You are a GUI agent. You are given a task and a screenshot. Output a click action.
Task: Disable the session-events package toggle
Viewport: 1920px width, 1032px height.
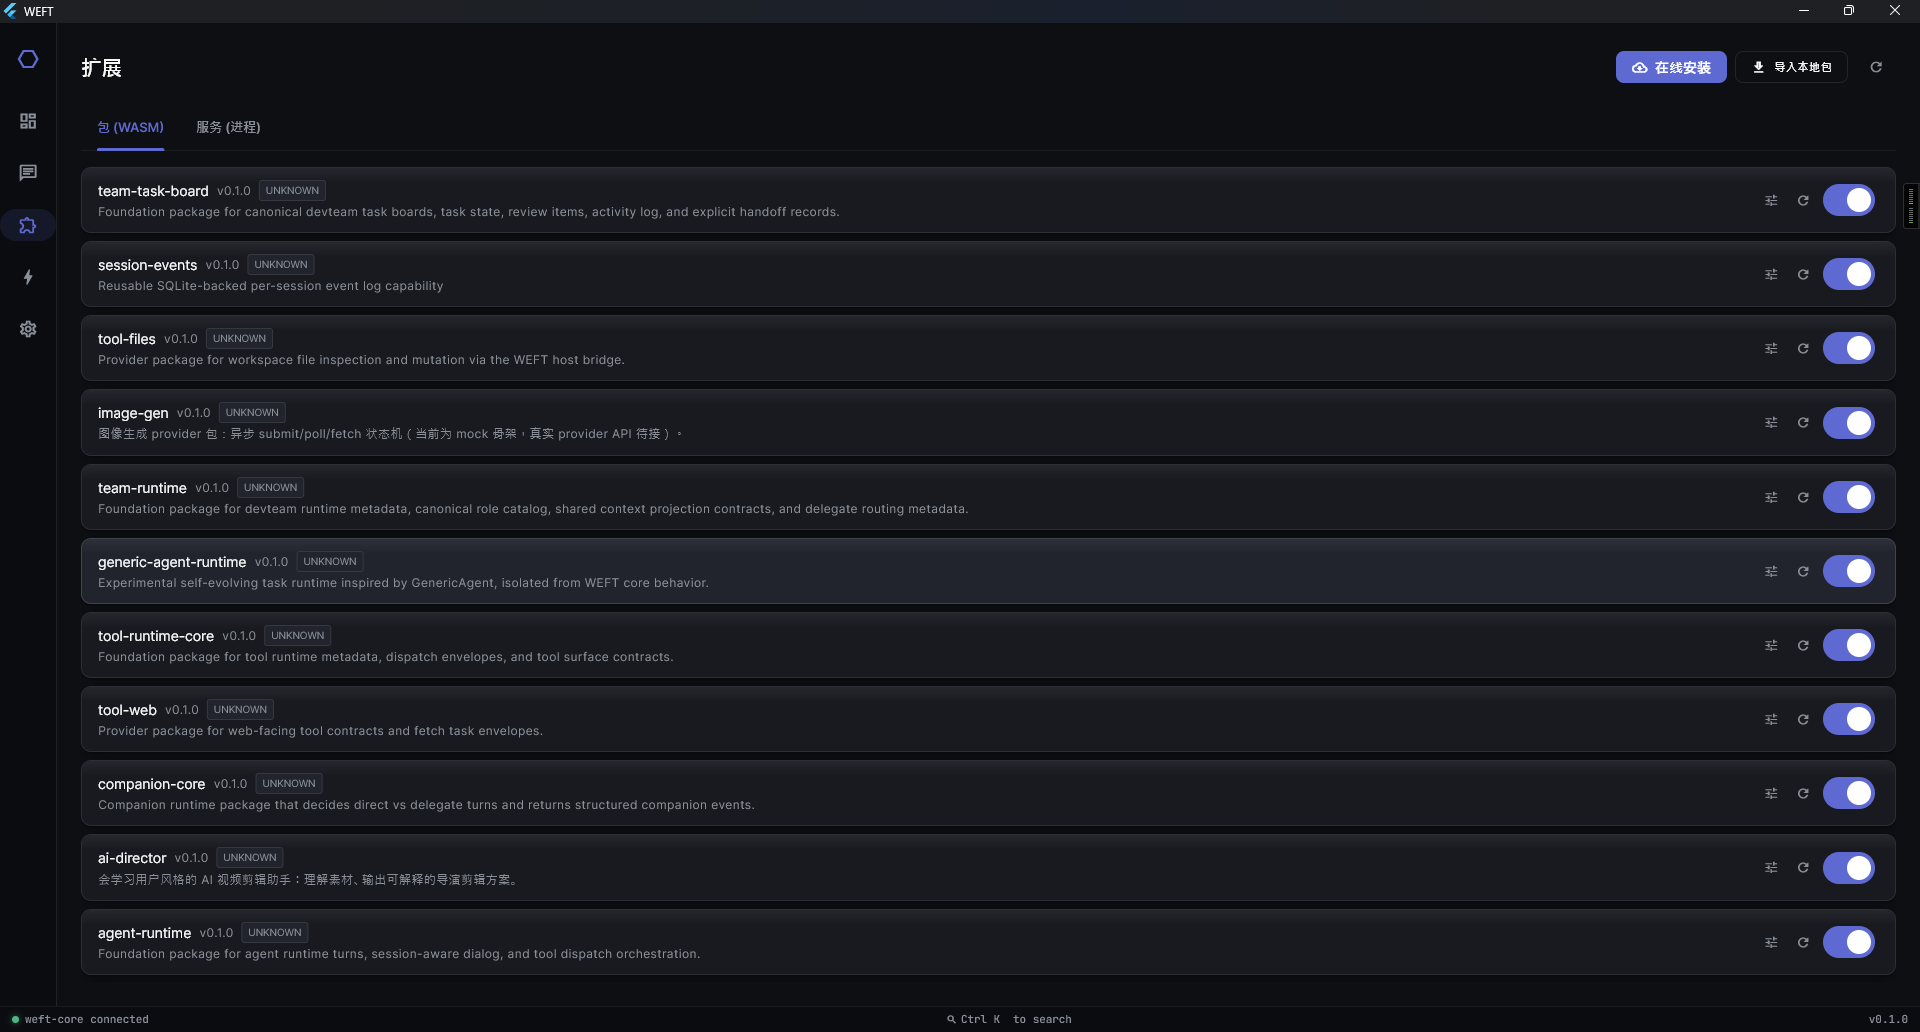1848,274
